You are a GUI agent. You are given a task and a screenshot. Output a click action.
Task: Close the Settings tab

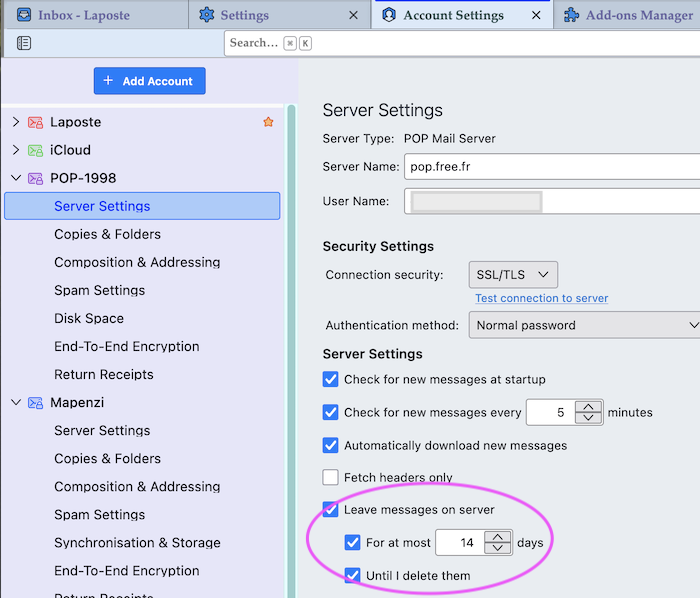(353, 15)
